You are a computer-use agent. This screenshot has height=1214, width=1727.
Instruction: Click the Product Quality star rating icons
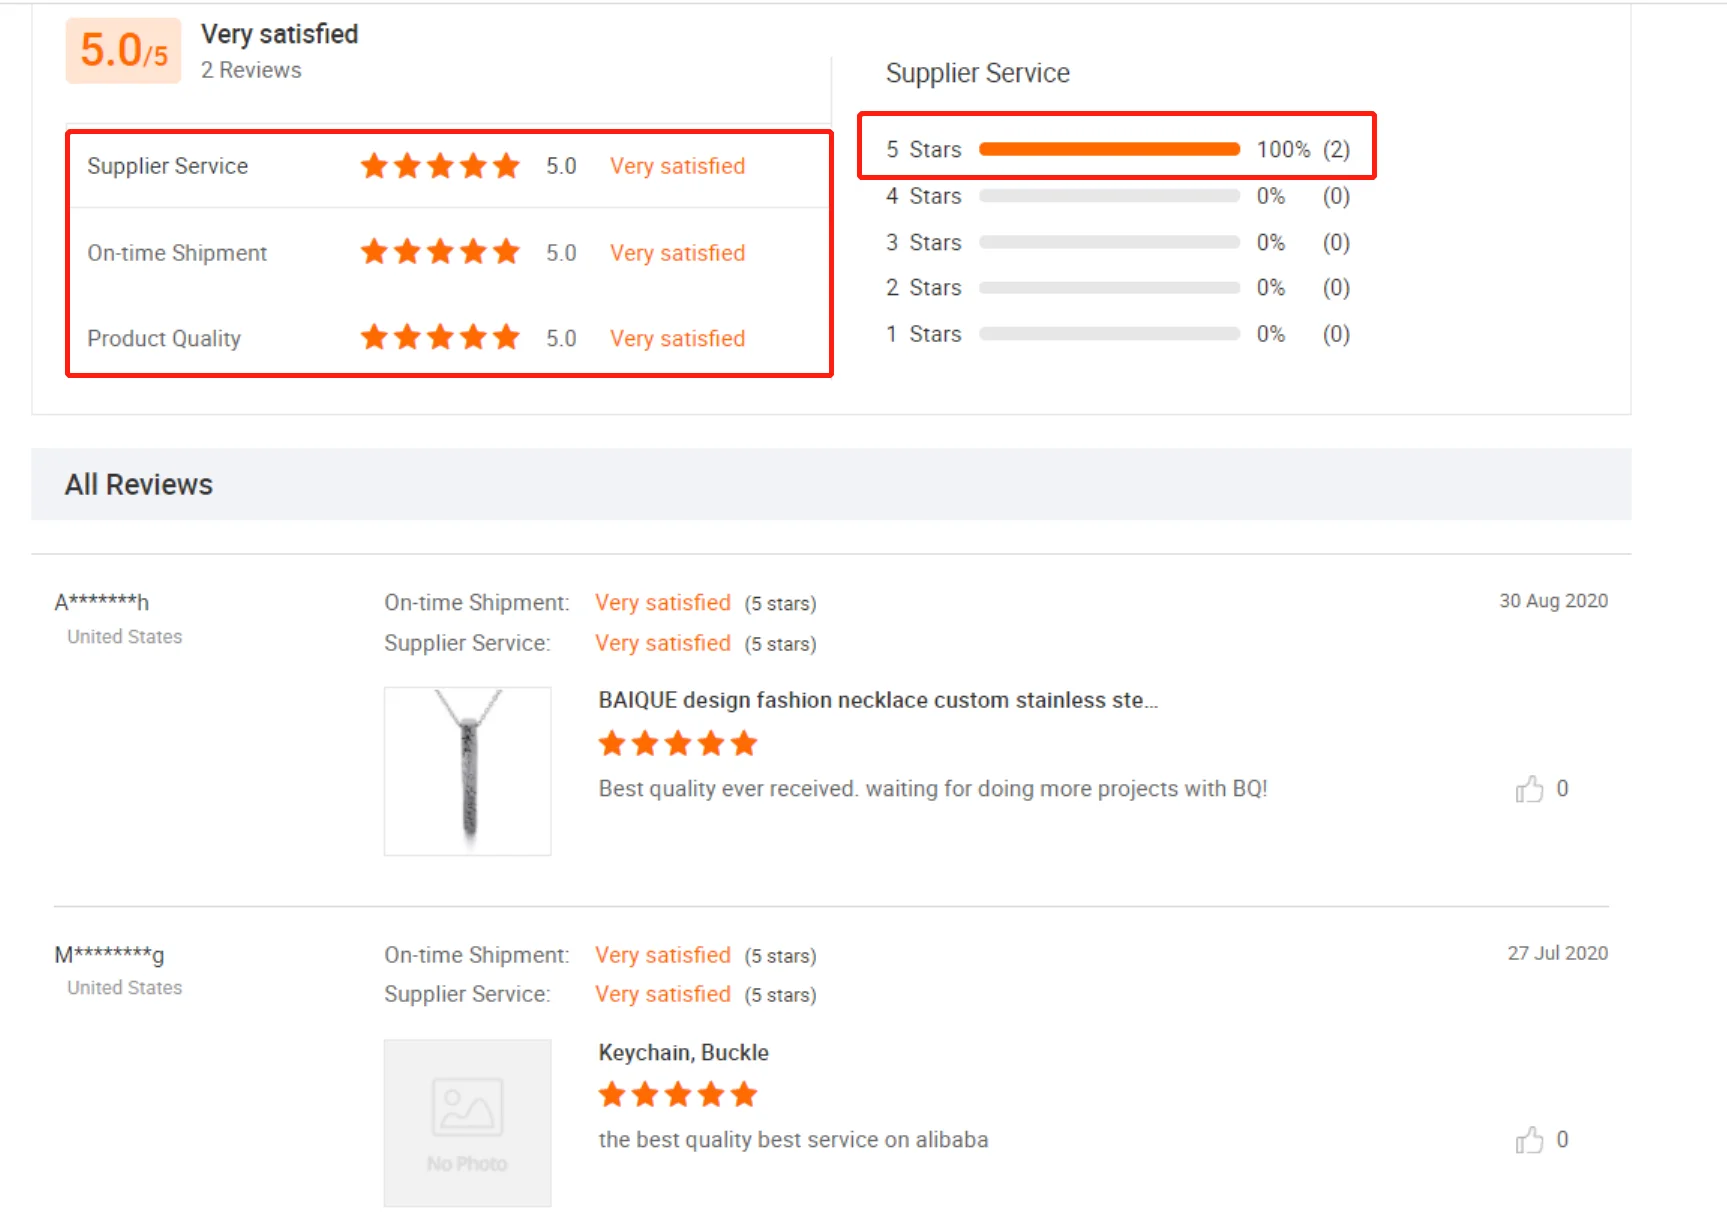pyautogui.click(x=440, y=338)
